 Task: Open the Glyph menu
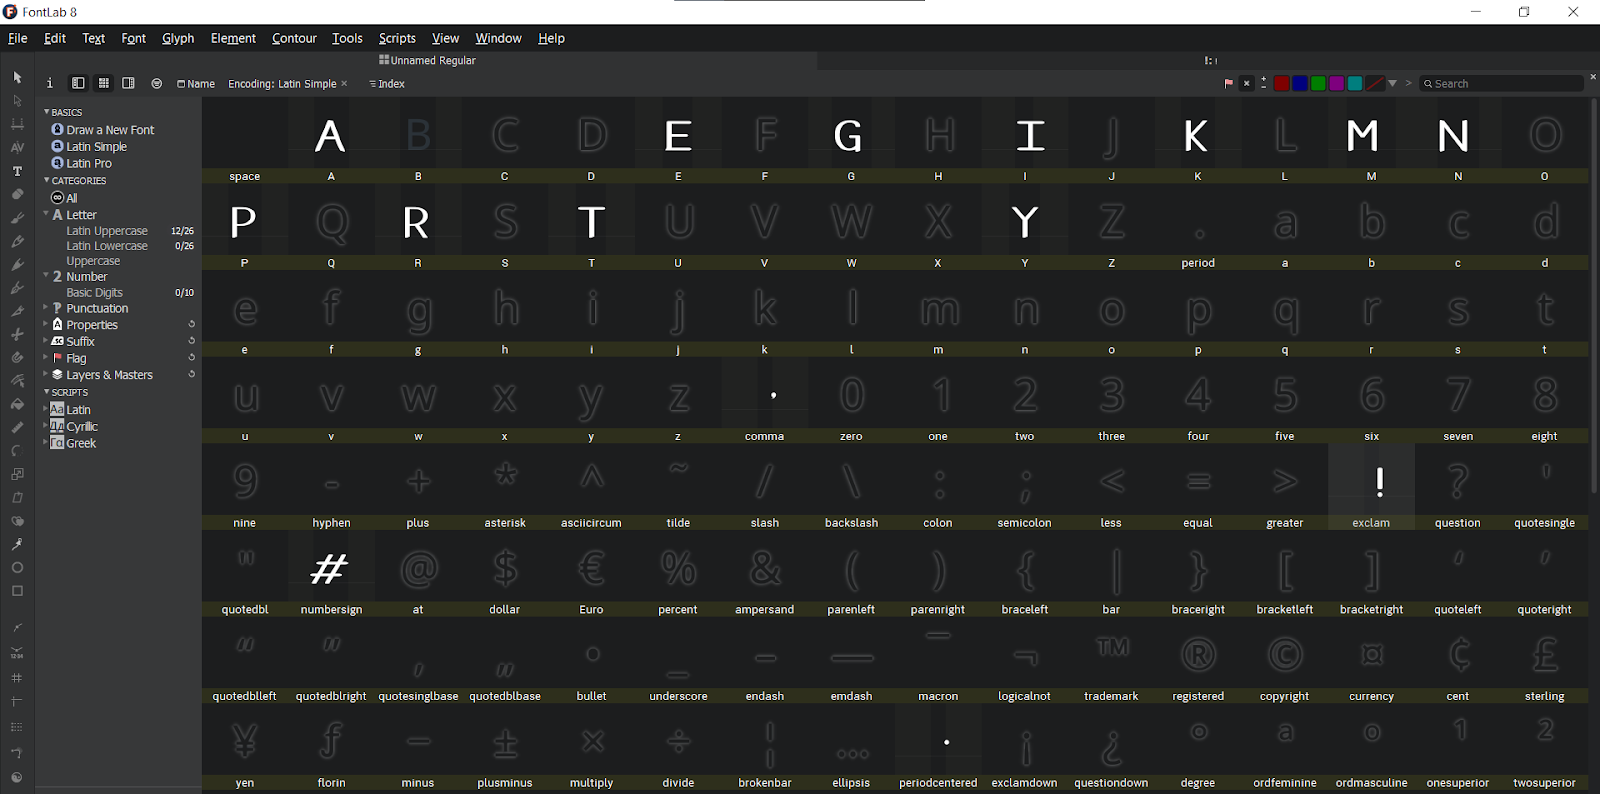click(x=178, y=38)
